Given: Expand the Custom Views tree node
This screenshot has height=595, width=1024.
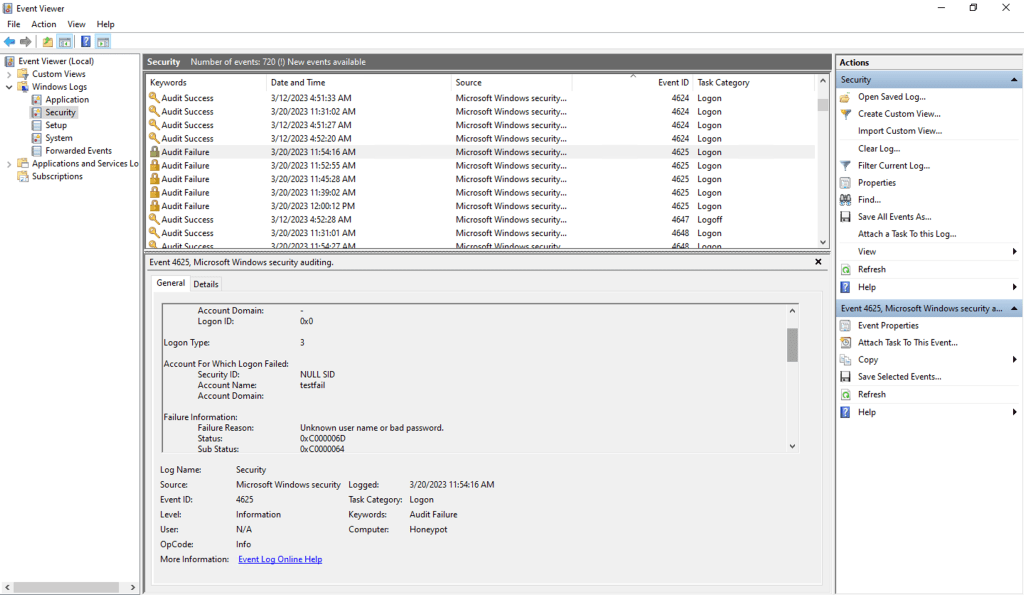Looking at the screenshot, I should [9, 74].
